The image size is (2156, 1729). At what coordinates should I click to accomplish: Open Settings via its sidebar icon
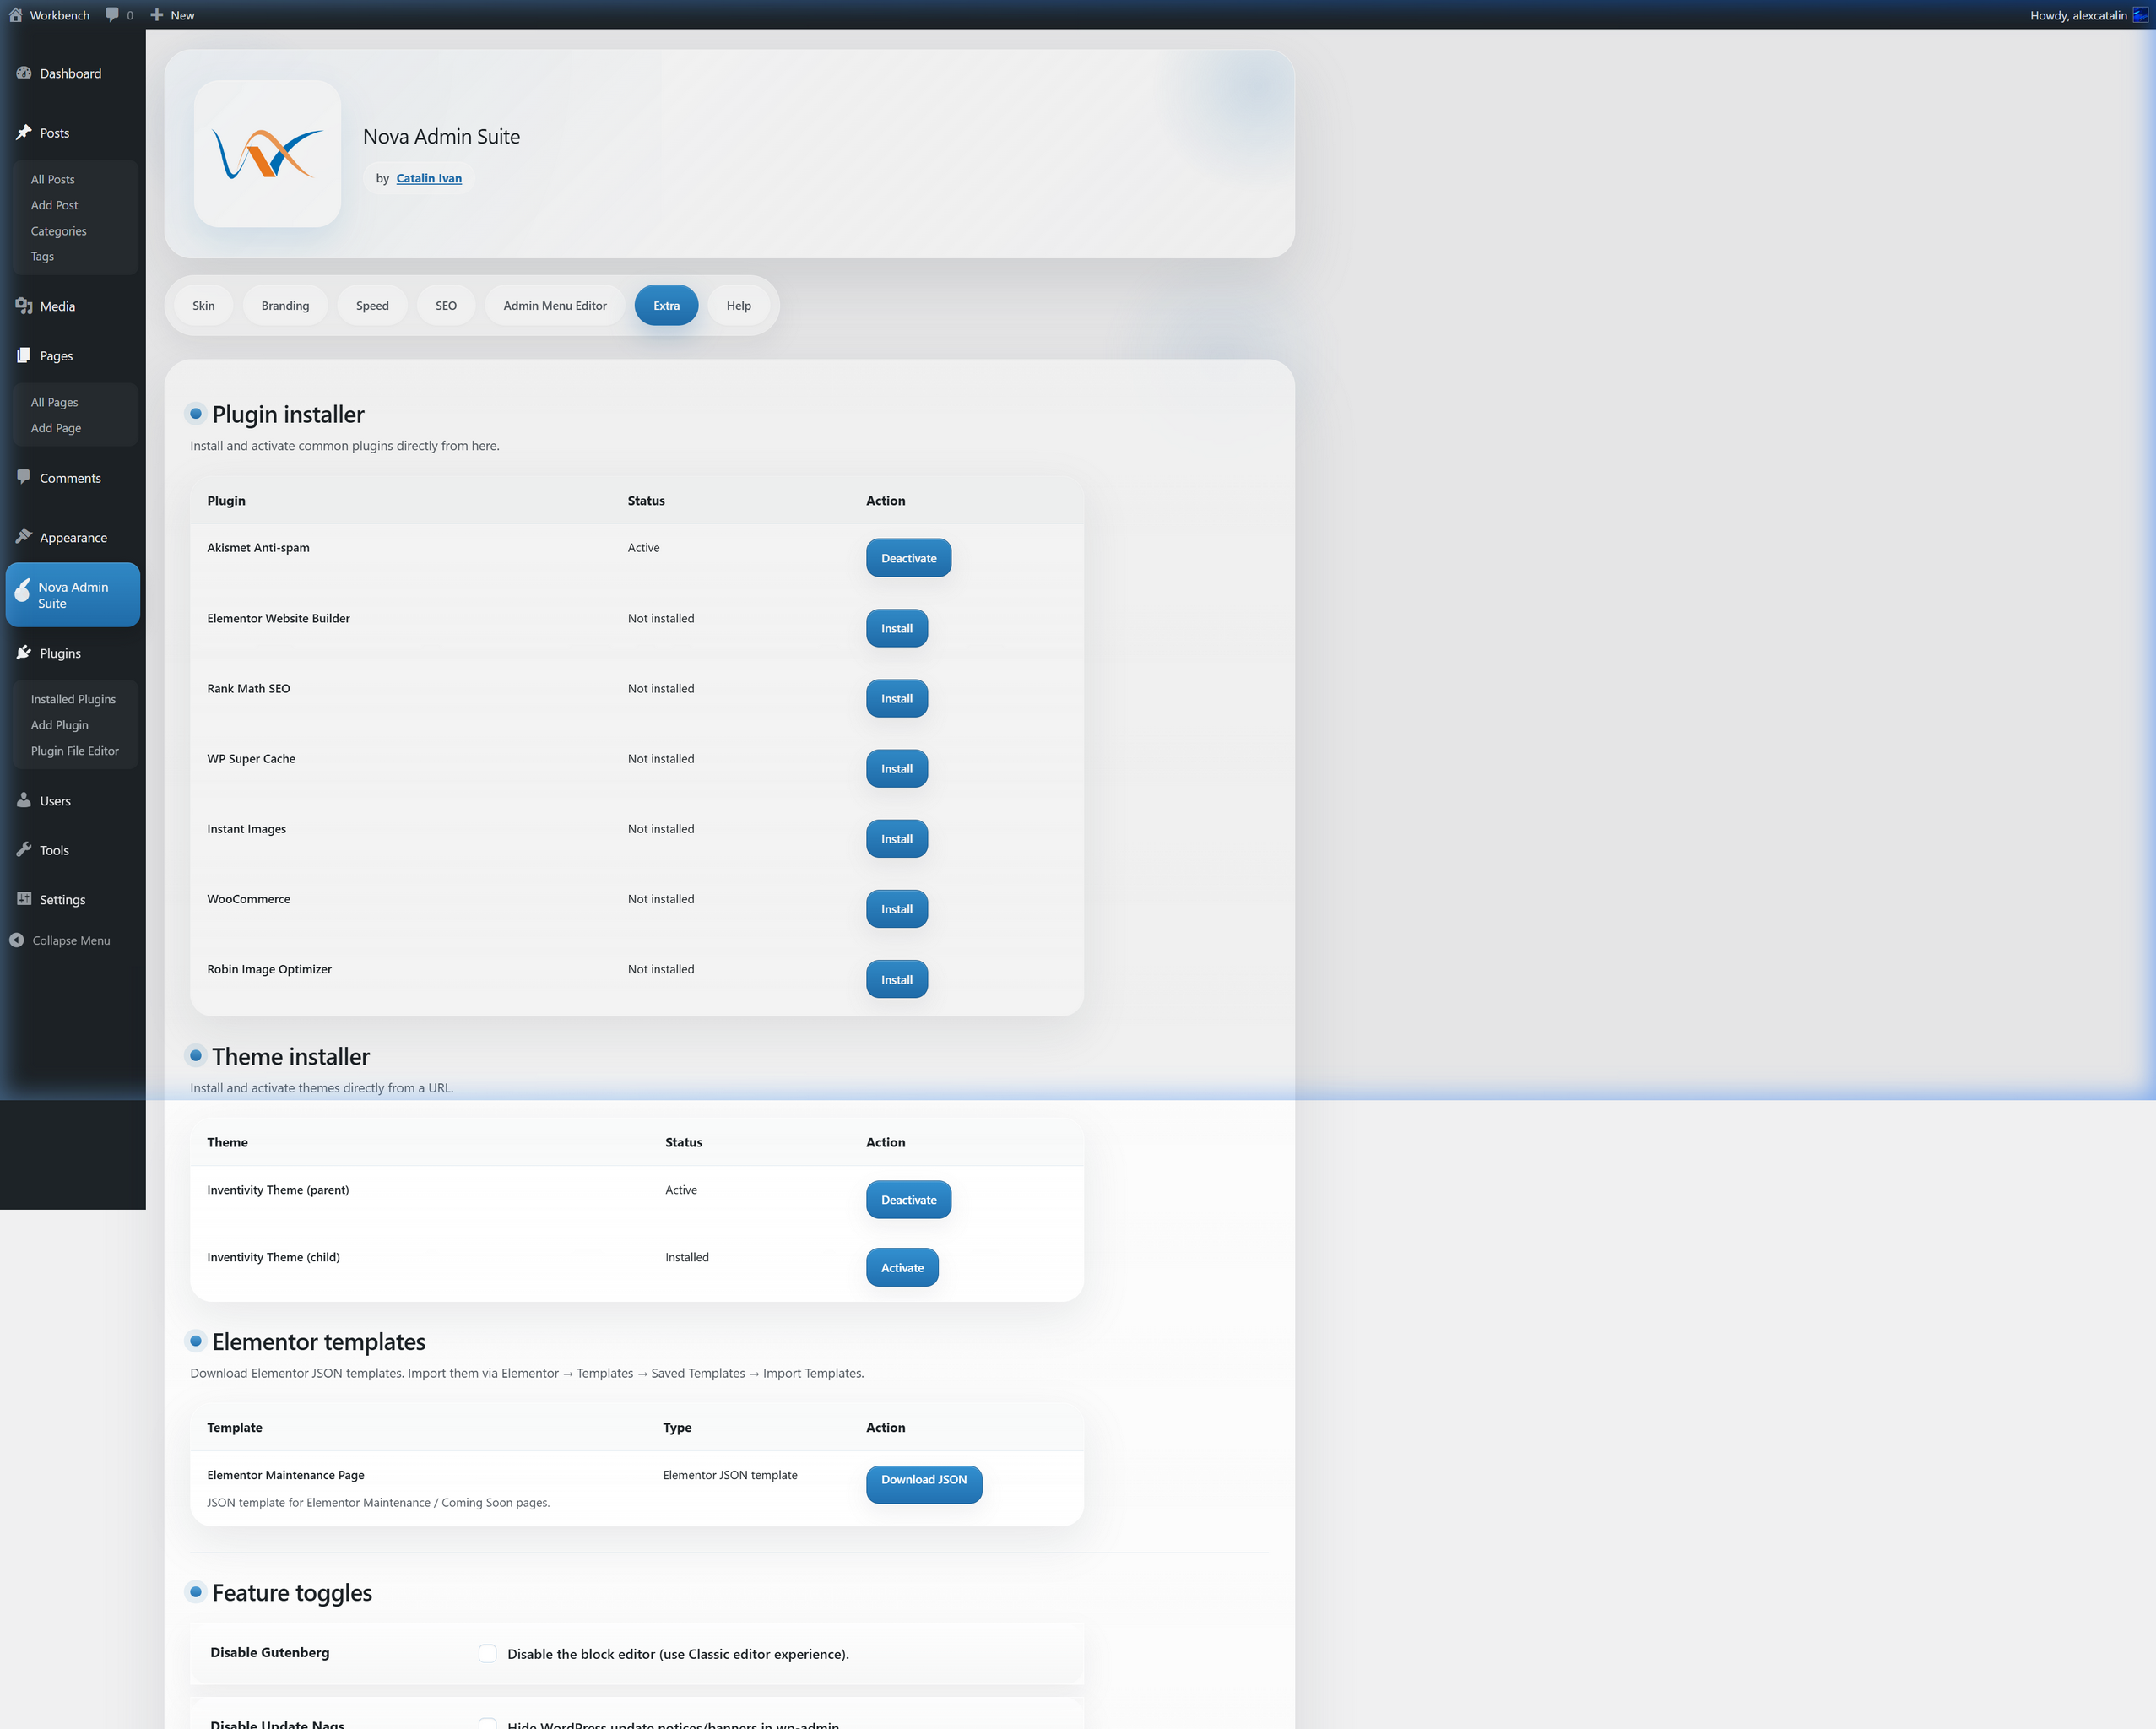[24, 899]
